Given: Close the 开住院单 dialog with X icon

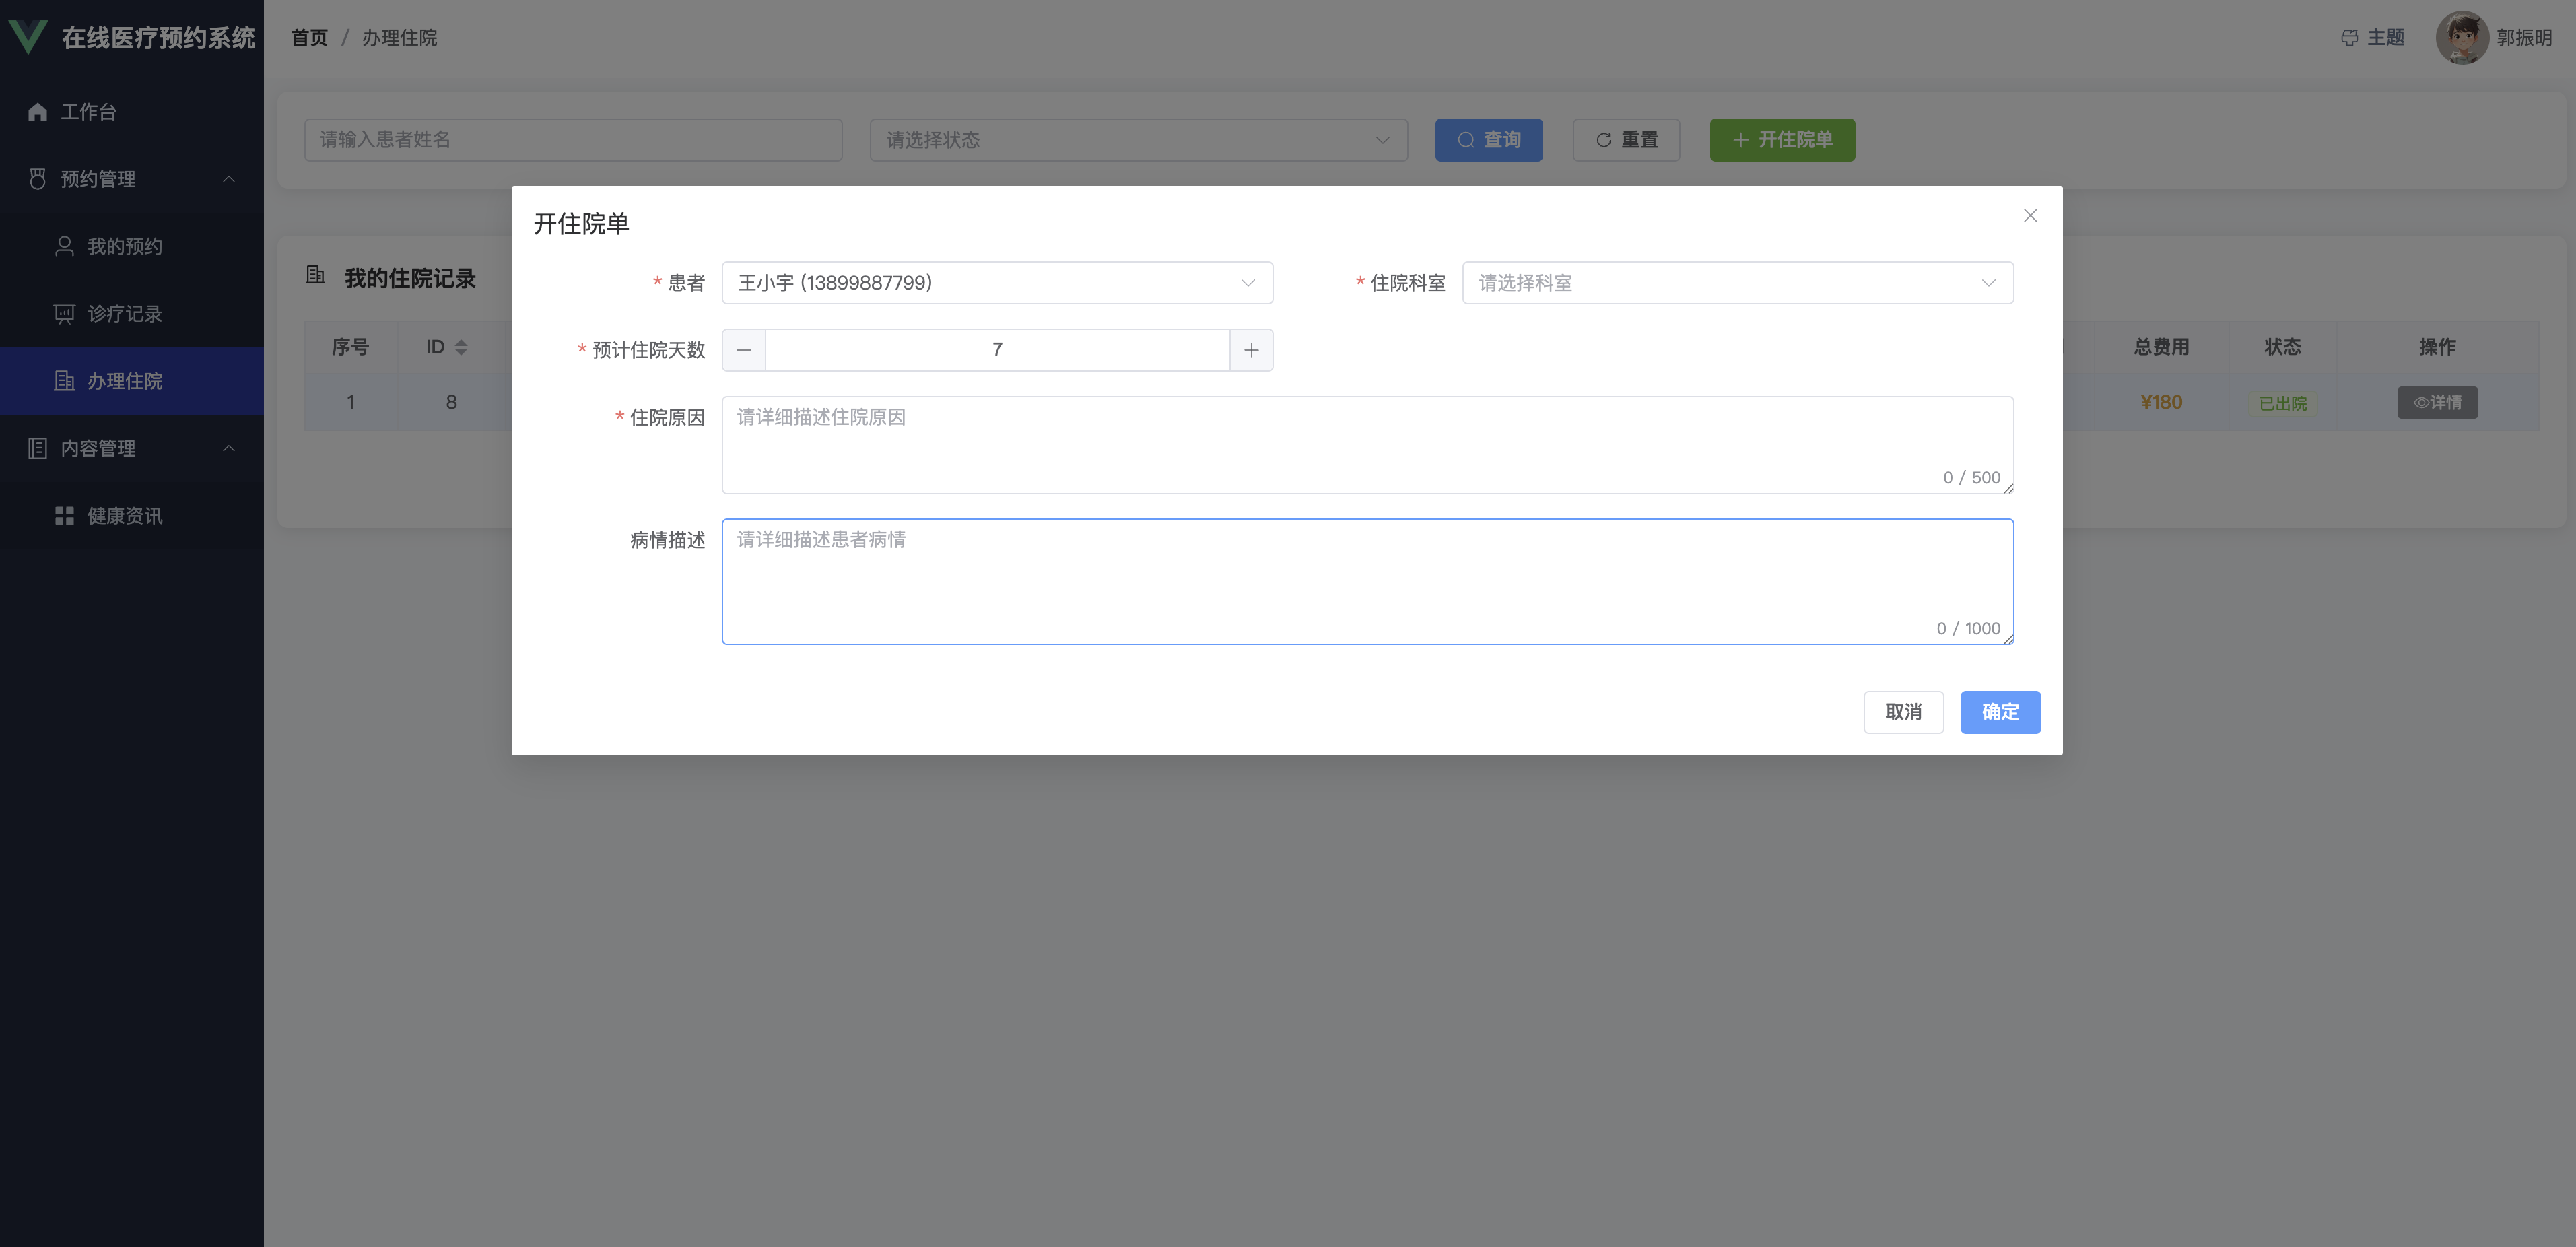Looking at the screenshot, I should click(x=2030, y=215).
